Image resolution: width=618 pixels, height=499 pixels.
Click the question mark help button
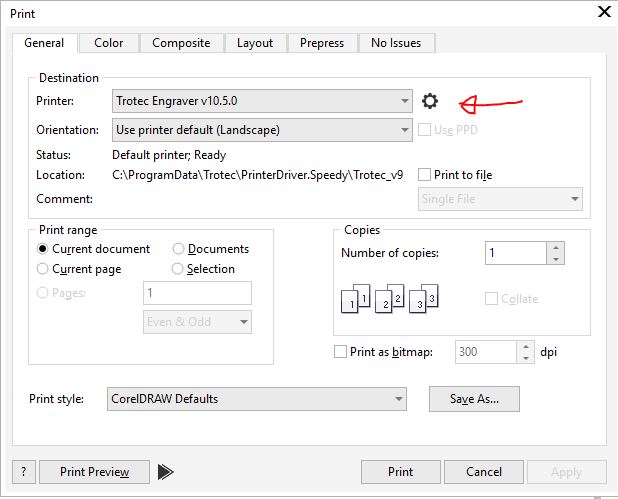click(x=24, y=472)
